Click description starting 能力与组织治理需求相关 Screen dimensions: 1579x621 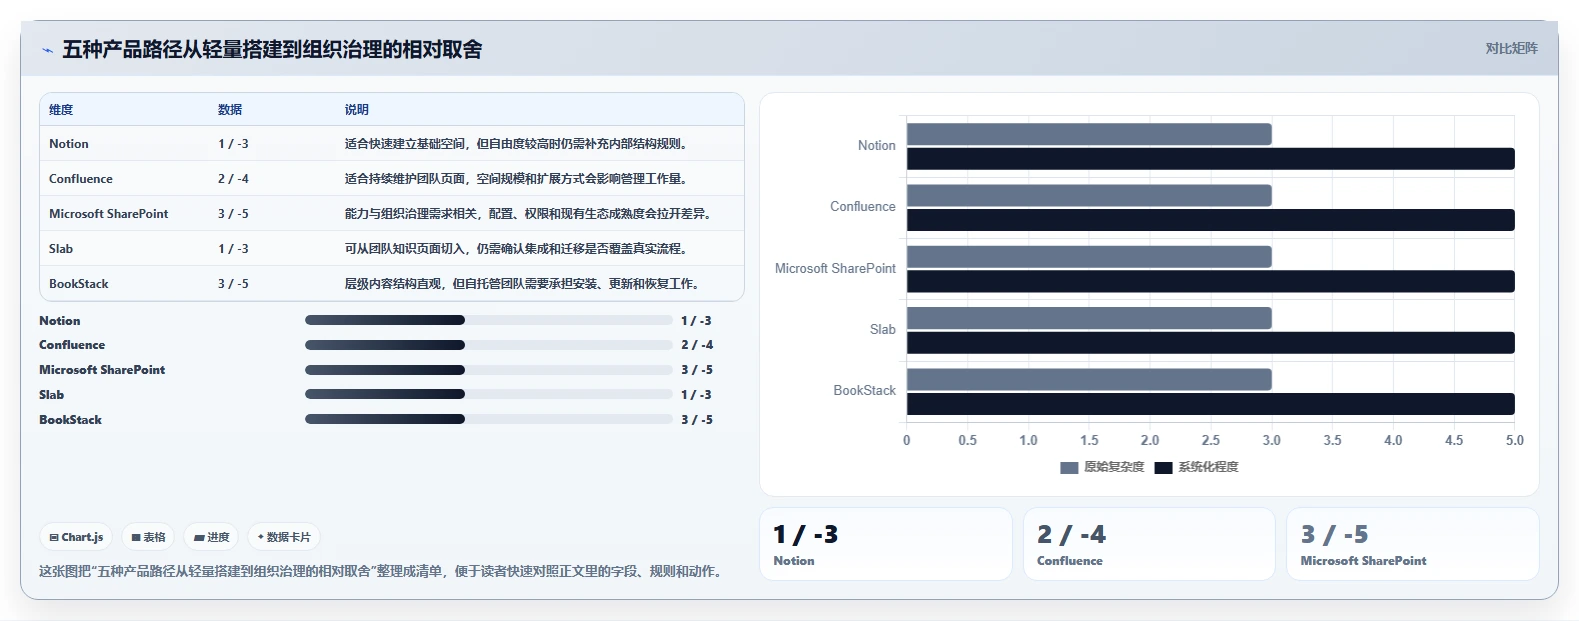pyautogui.click(x=529, y=214)
